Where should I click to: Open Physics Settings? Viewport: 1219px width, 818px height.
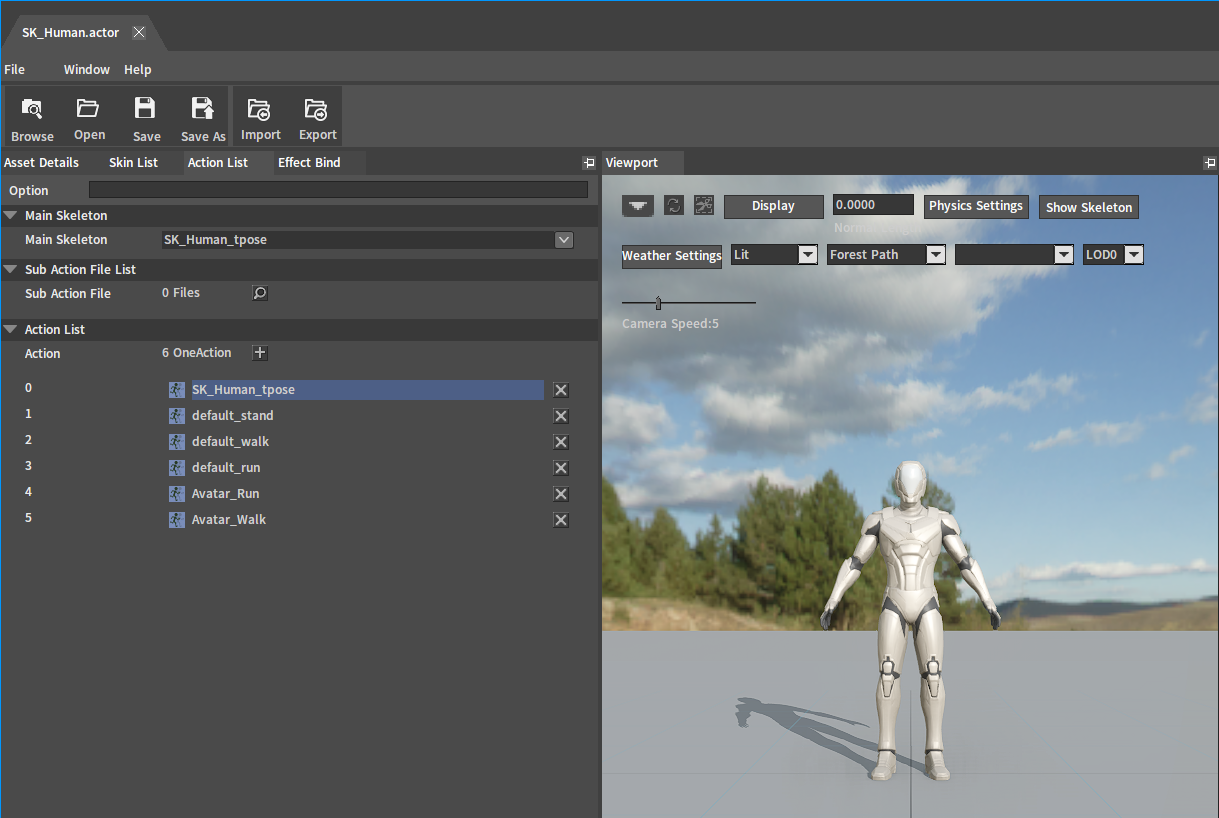tap(976, 206)
